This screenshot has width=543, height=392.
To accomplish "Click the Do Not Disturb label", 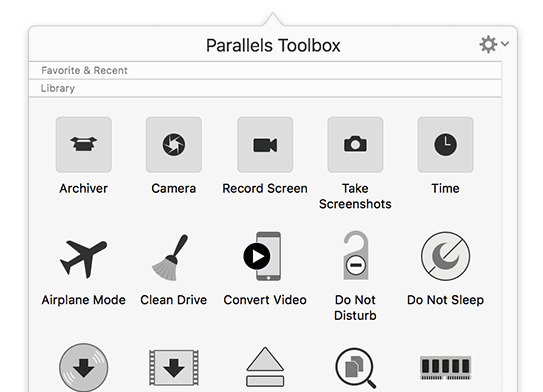I will pyautogui.click(x=355, y=308).
